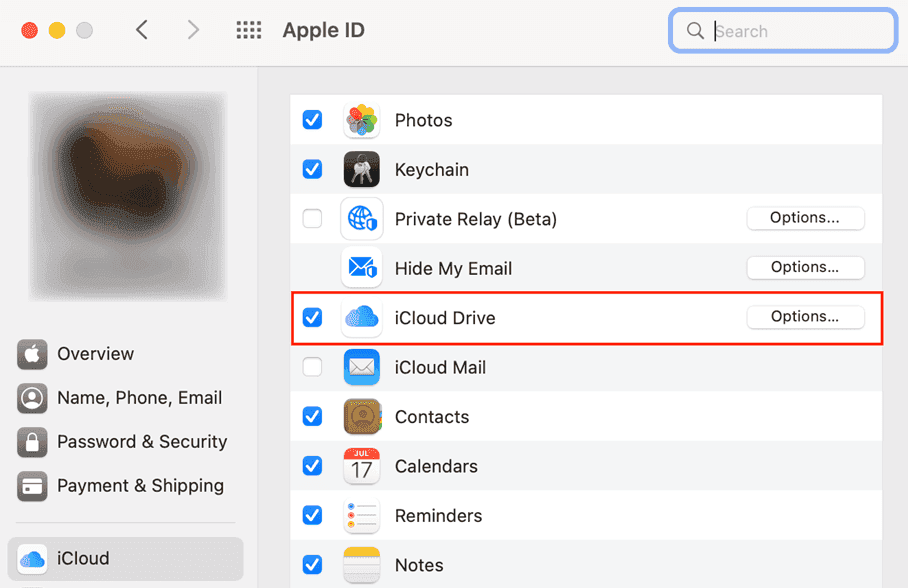This screenshot has width=908, height=588.
Task: Click the Hide My Email envelope icon
Action: [361, 268]
